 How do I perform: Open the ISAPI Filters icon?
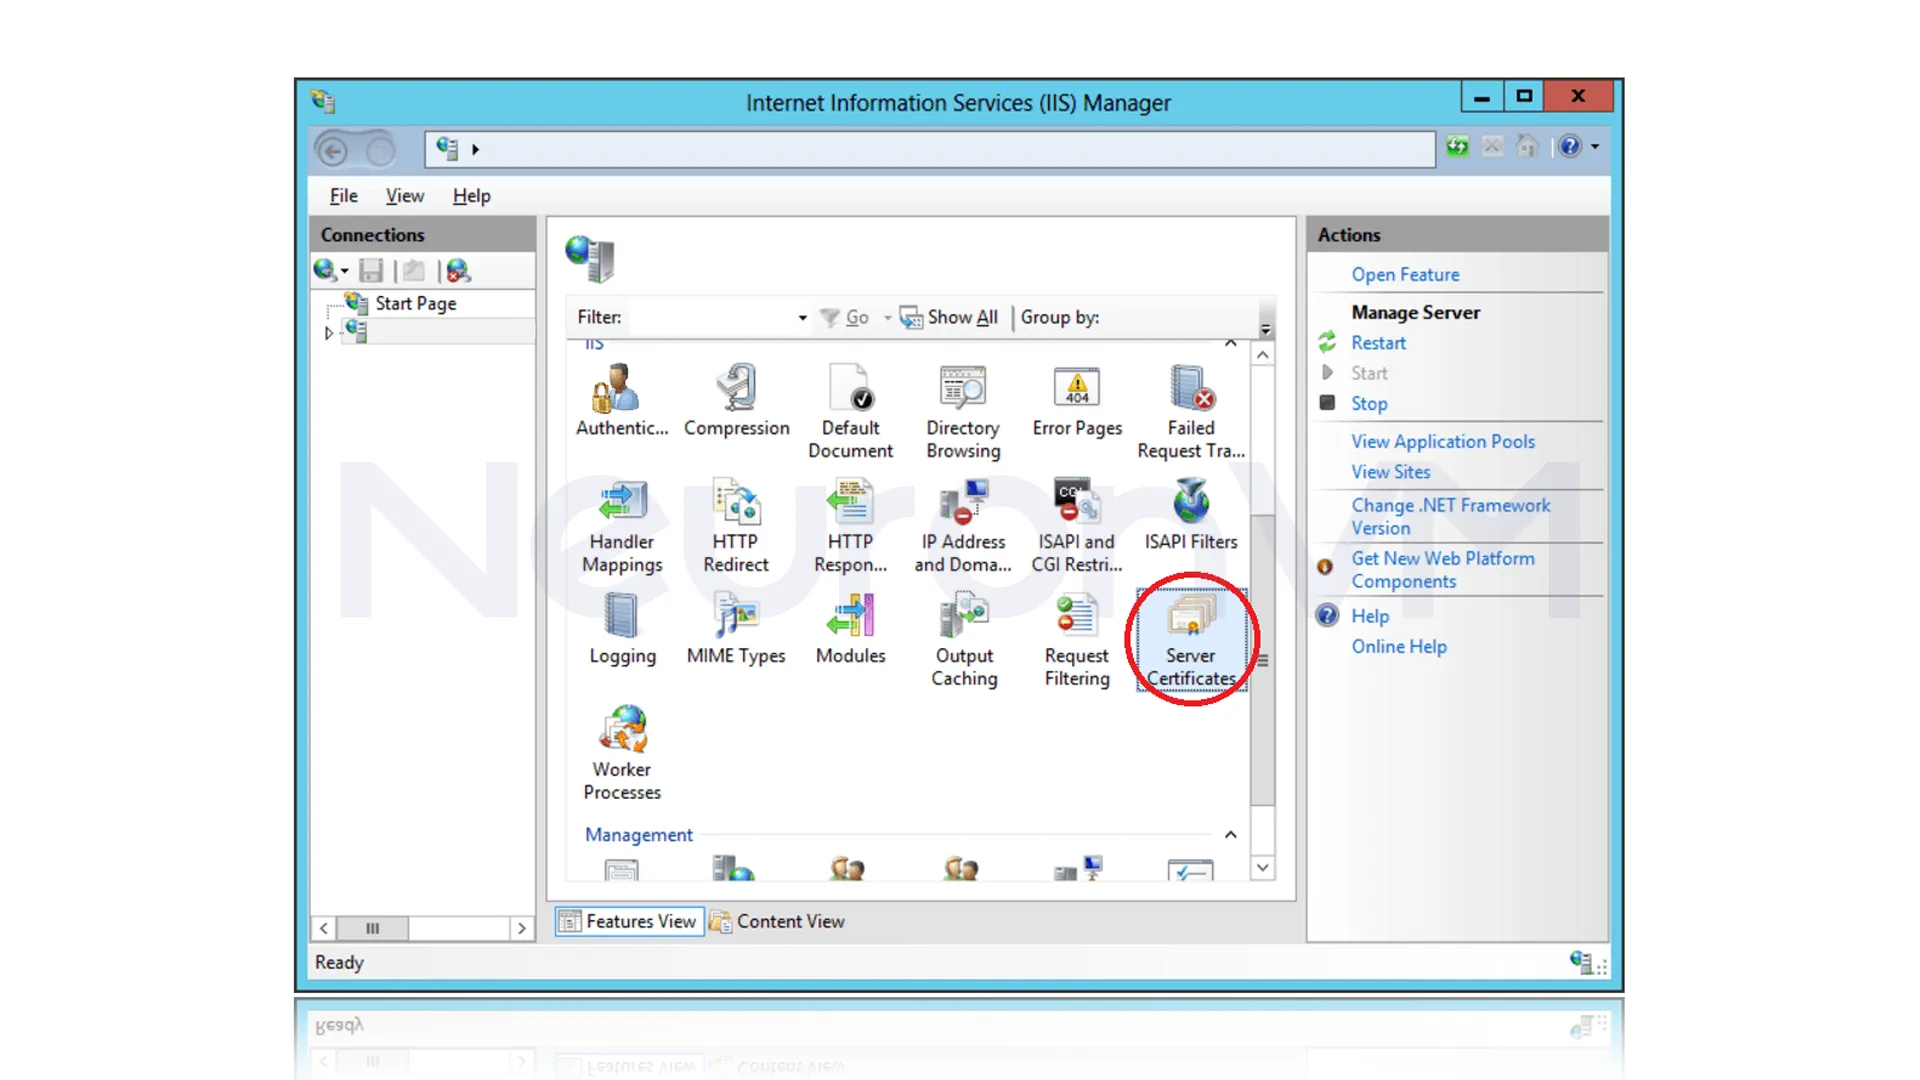(x=1190, y=514)
